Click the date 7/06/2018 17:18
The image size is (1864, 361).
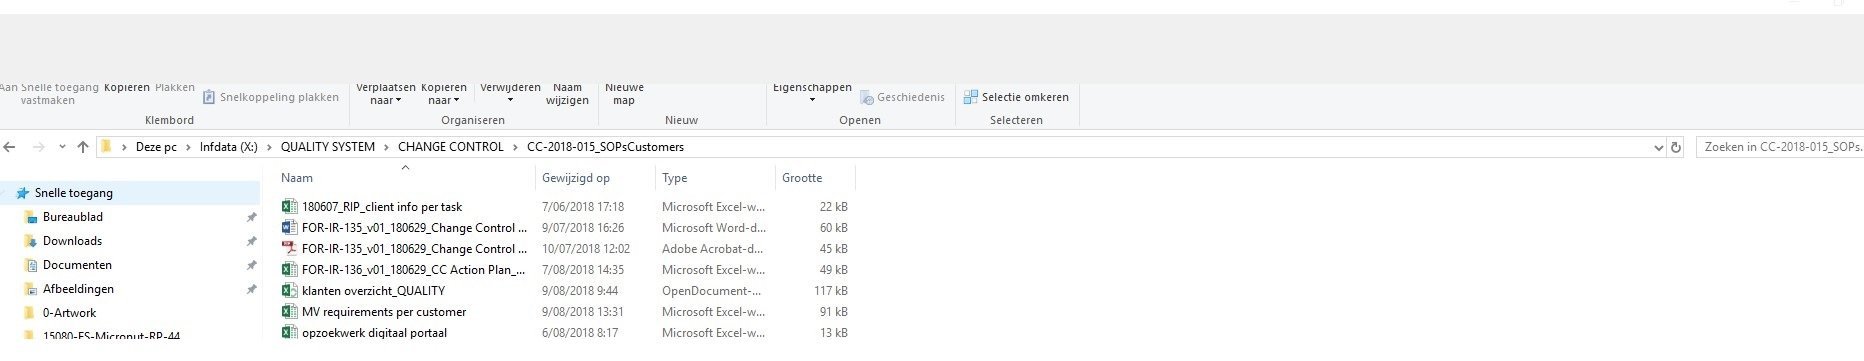click(x=583, y=207)
